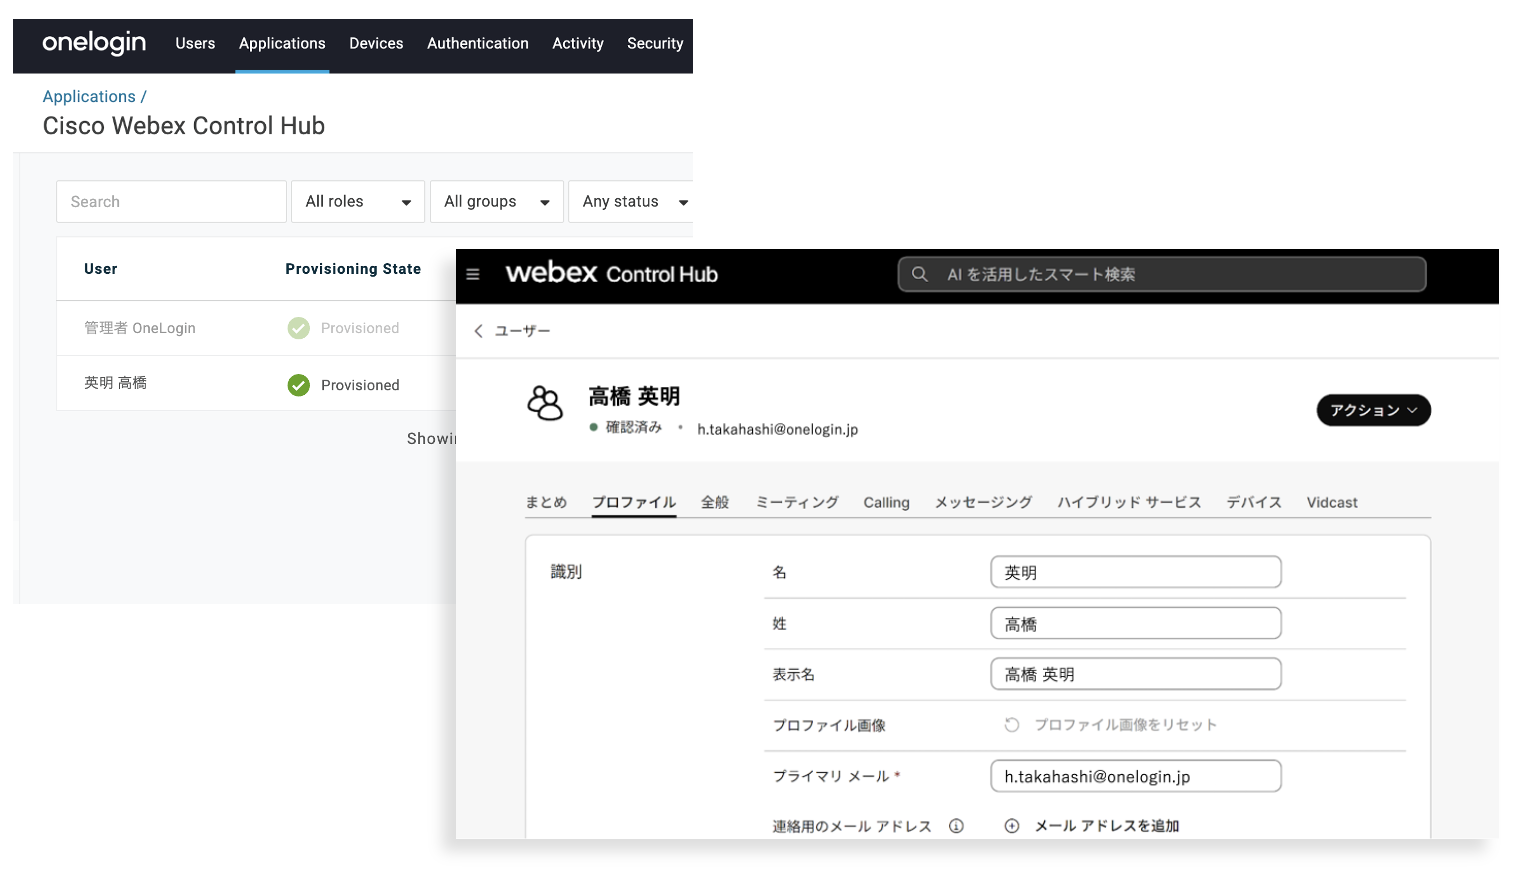Screen dimensions: 1516x872
Task: Open the Authentication menu in OneLogin
Action: click(x=478, y=43)
